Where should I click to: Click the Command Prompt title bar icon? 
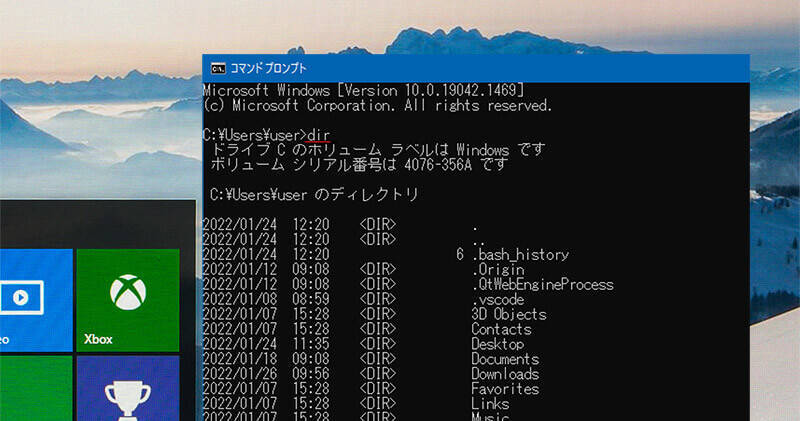point(218,68)
